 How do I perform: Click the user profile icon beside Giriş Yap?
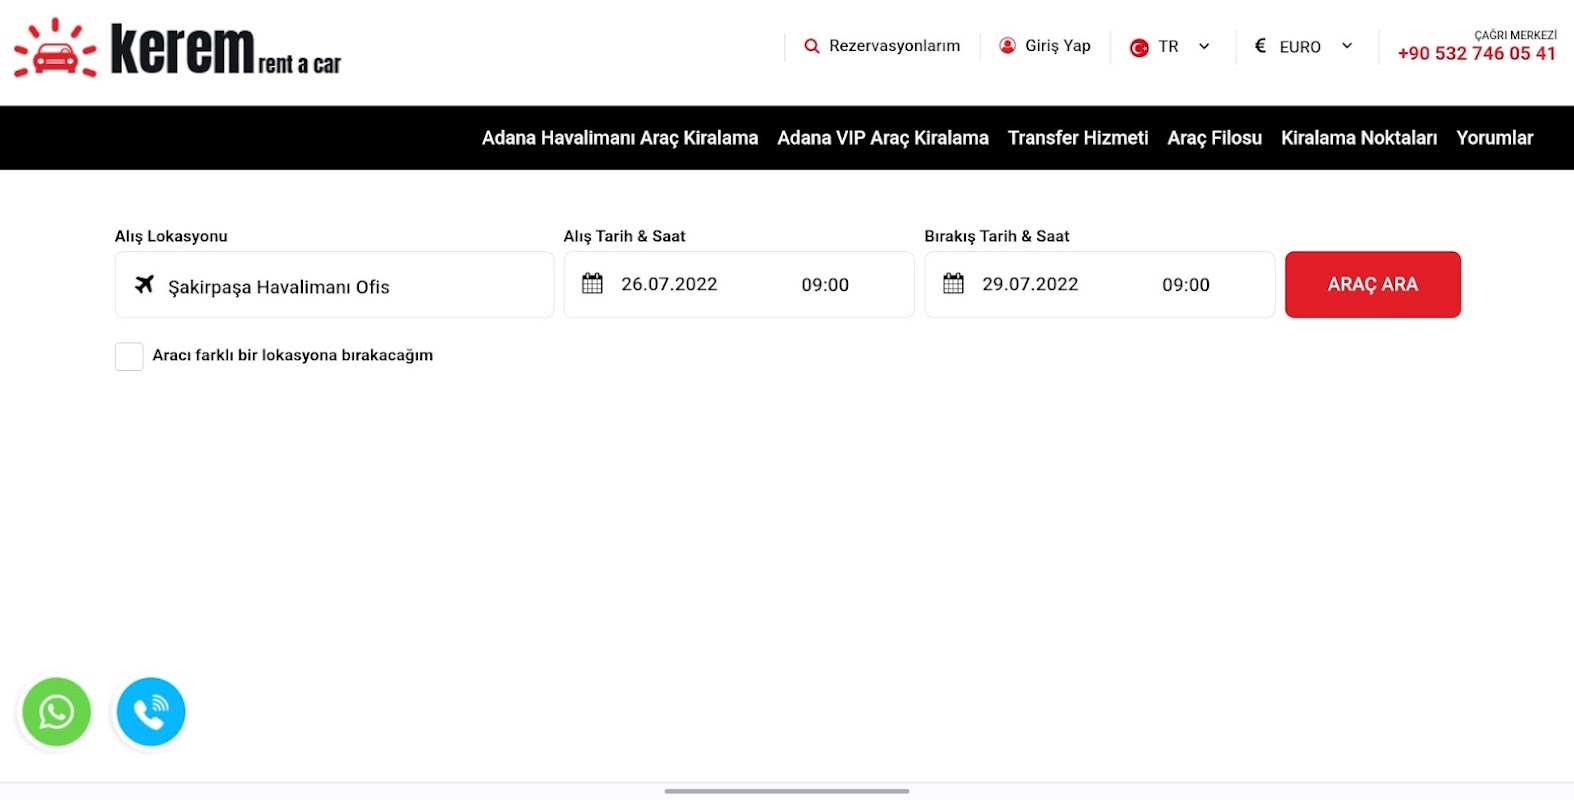1008,45
